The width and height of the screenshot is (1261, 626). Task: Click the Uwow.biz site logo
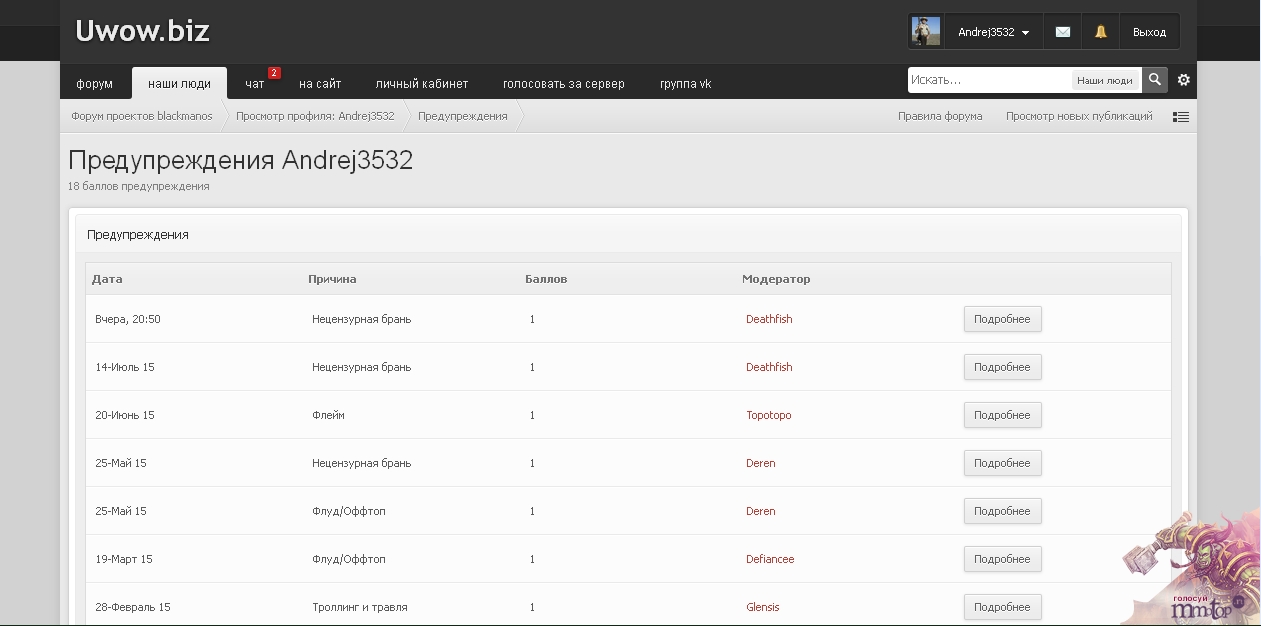142,31
